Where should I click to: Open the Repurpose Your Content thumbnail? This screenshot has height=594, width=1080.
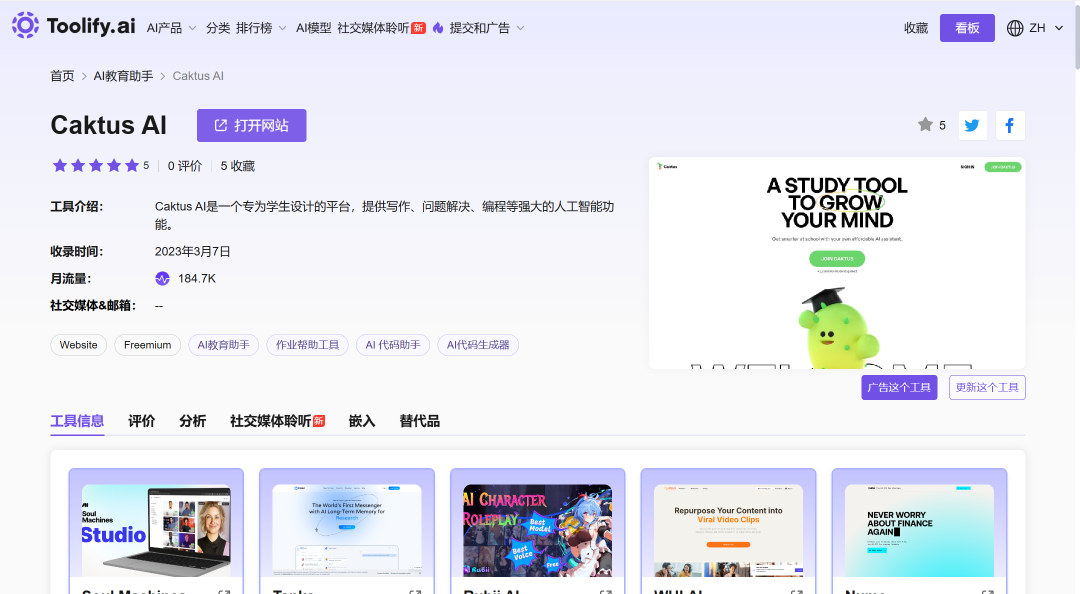729,531
